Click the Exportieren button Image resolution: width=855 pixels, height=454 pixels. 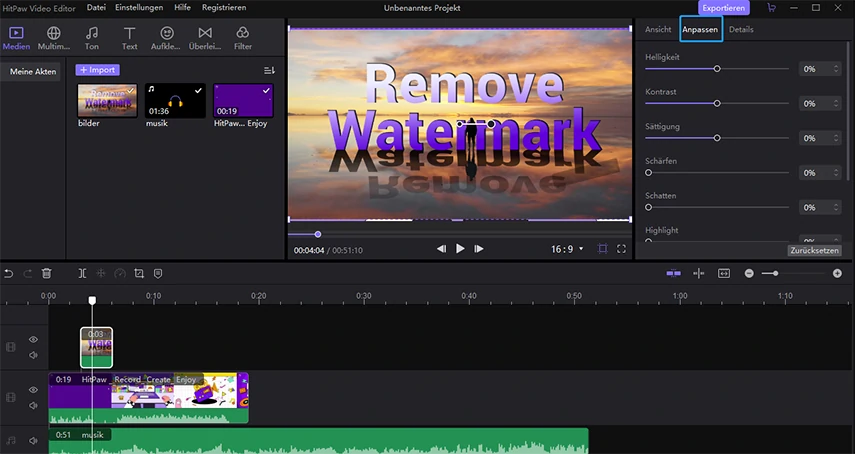click(x=724, y=8)
